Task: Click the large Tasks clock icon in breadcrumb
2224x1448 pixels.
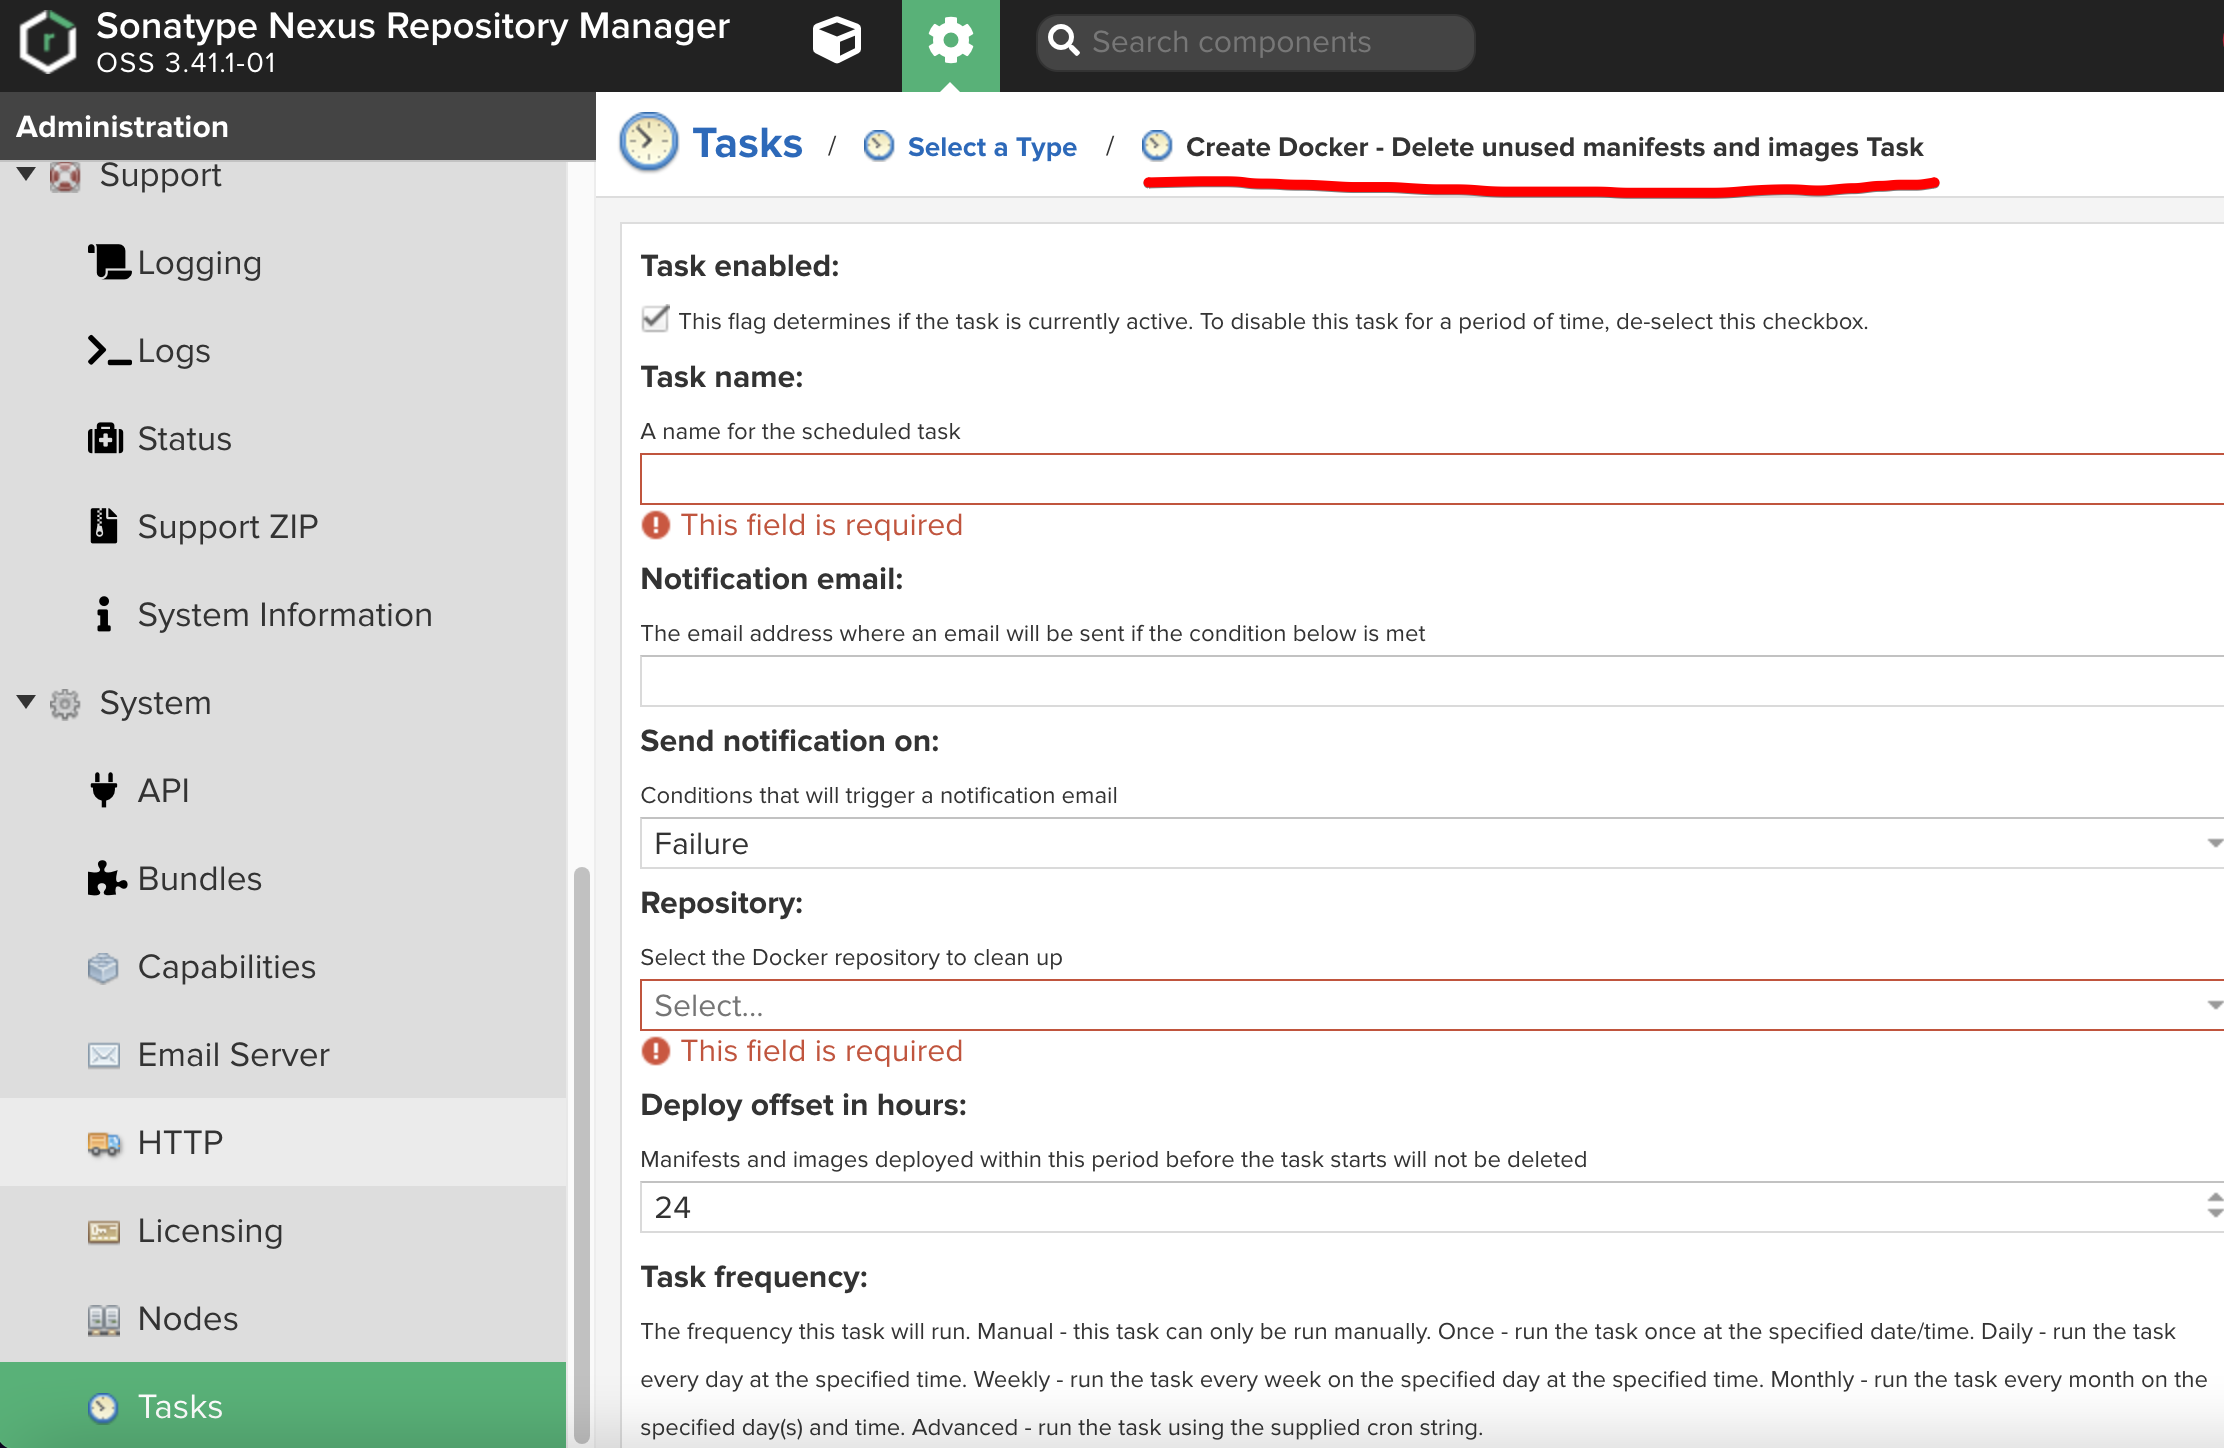Action: click(648, 142)
